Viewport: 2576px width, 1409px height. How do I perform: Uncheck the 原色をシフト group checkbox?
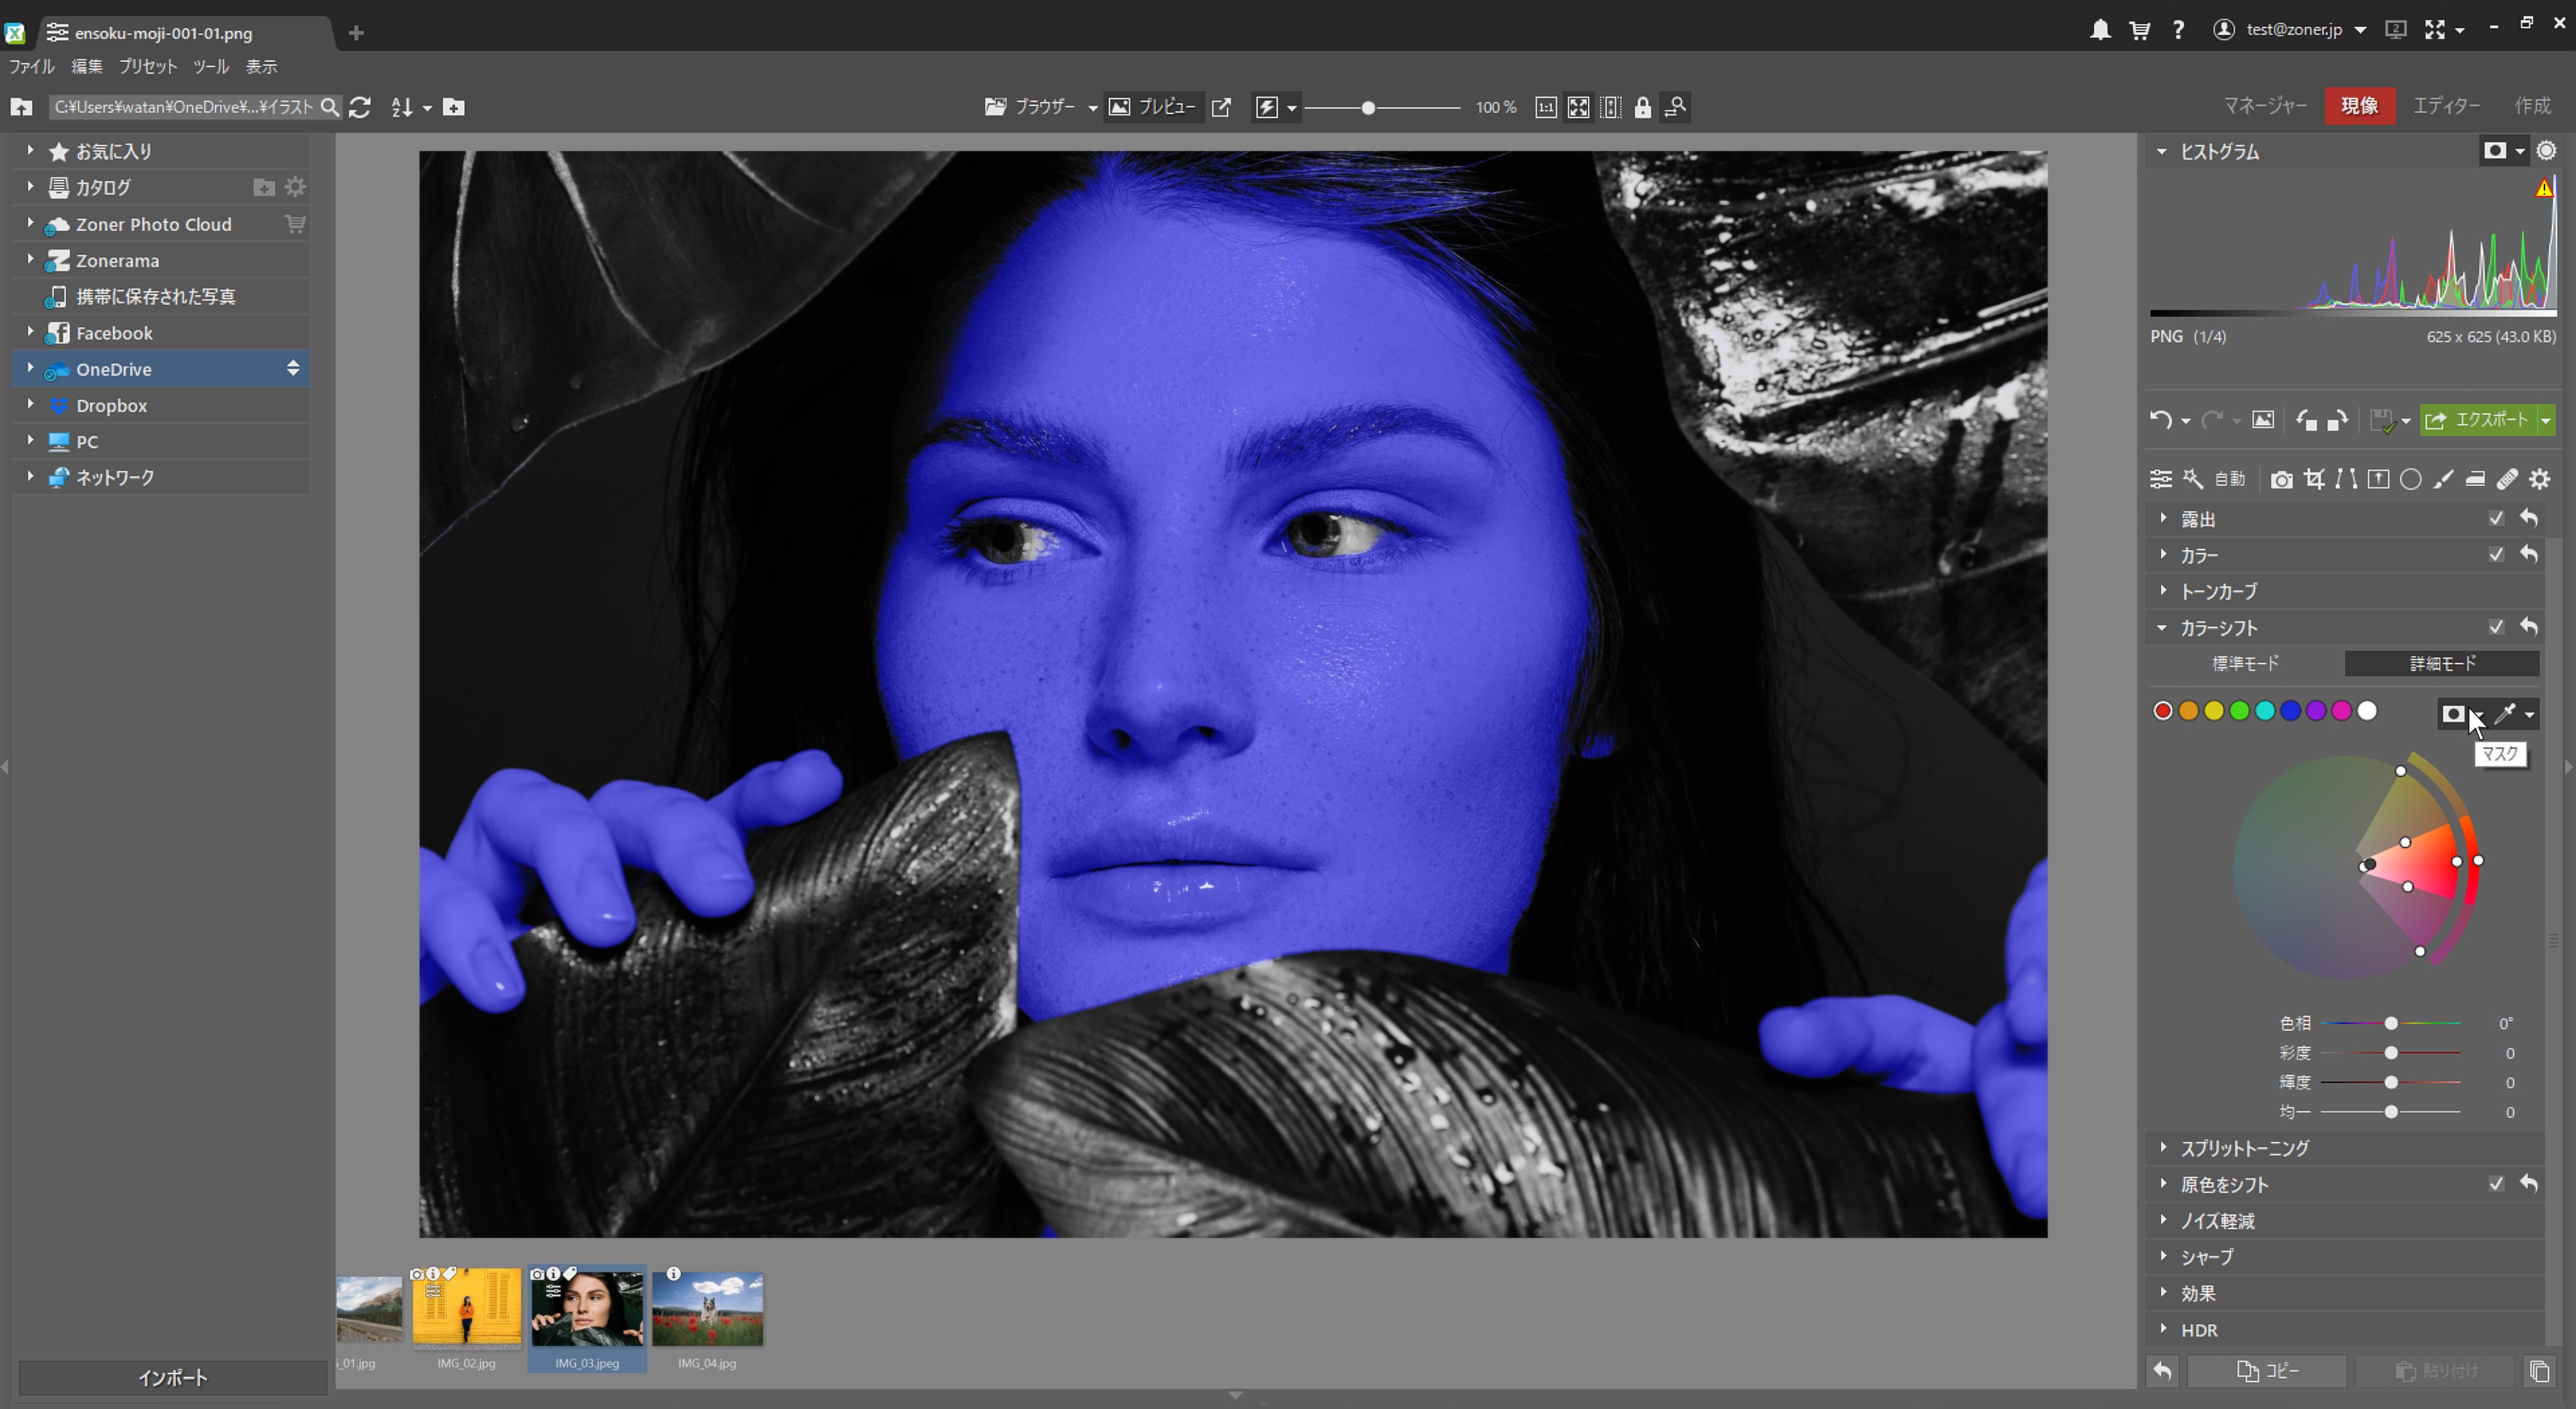click(2496, 1184)
